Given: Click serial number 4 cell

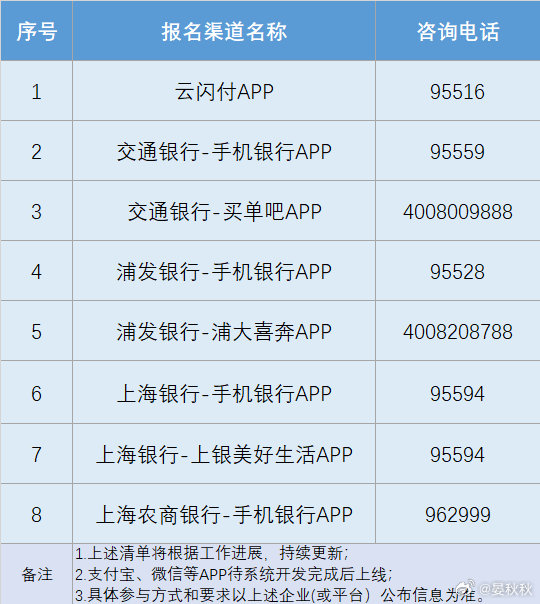Looking at the screenshot, I should pos(37,272).
